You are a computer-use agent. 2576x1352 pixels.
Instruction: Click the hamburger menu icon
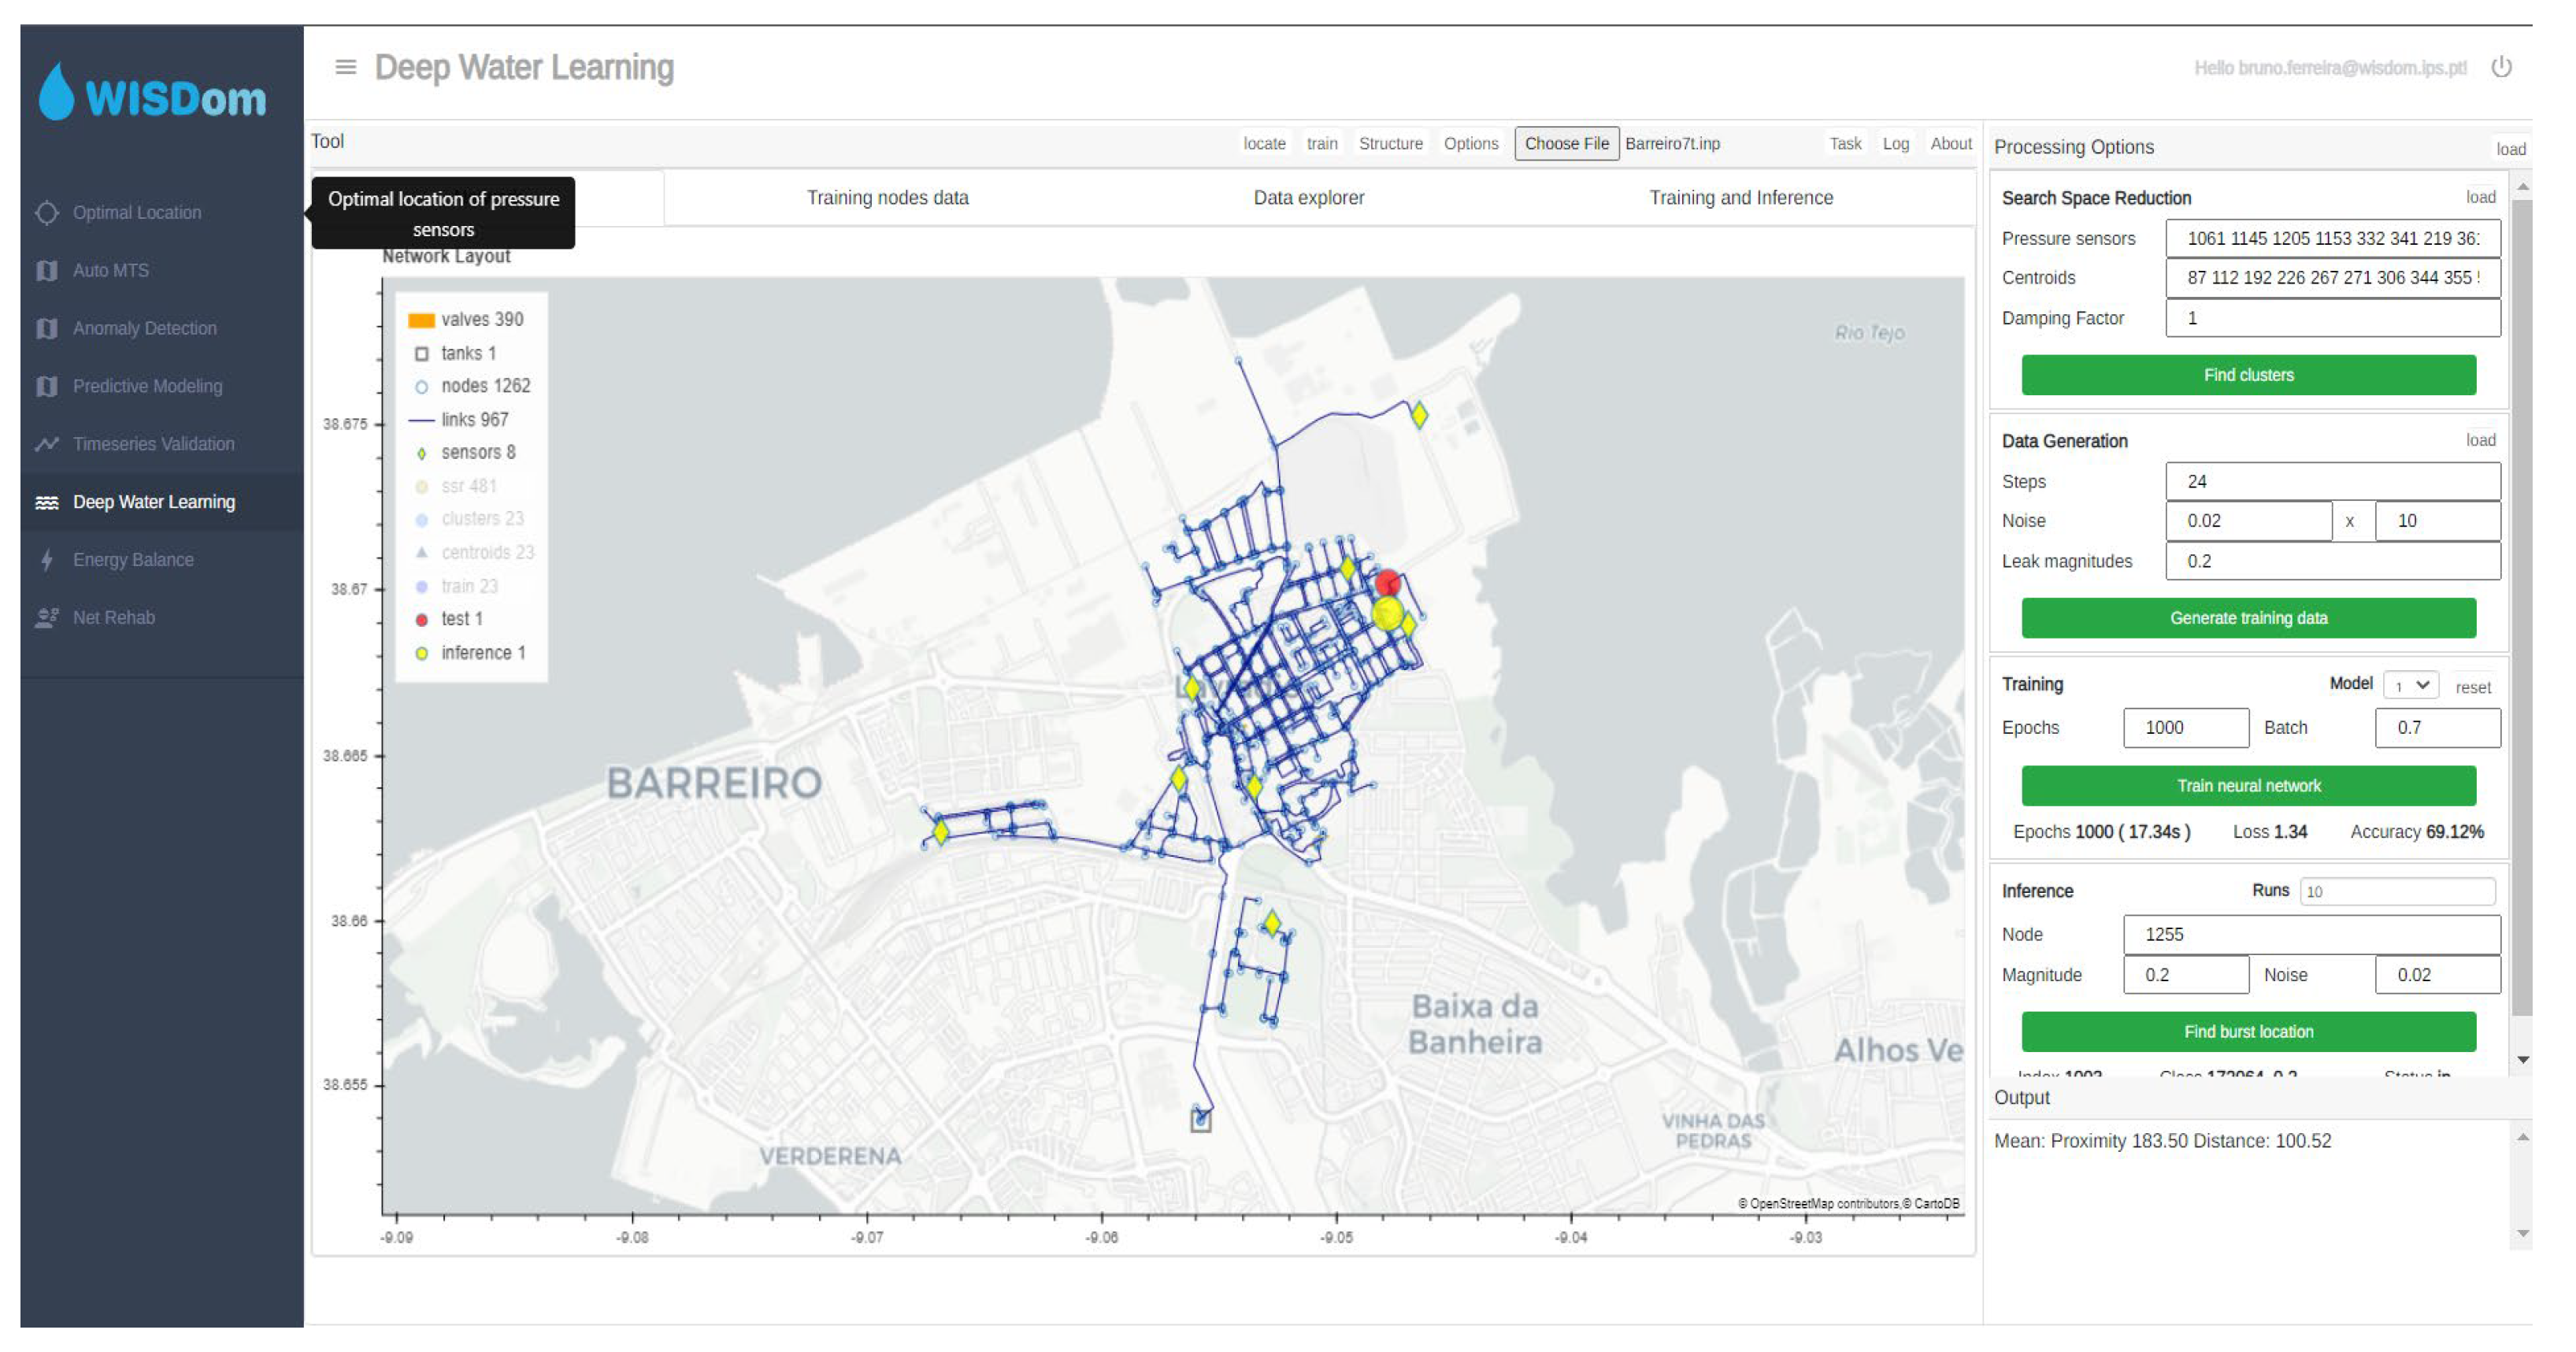click(345, 67)
